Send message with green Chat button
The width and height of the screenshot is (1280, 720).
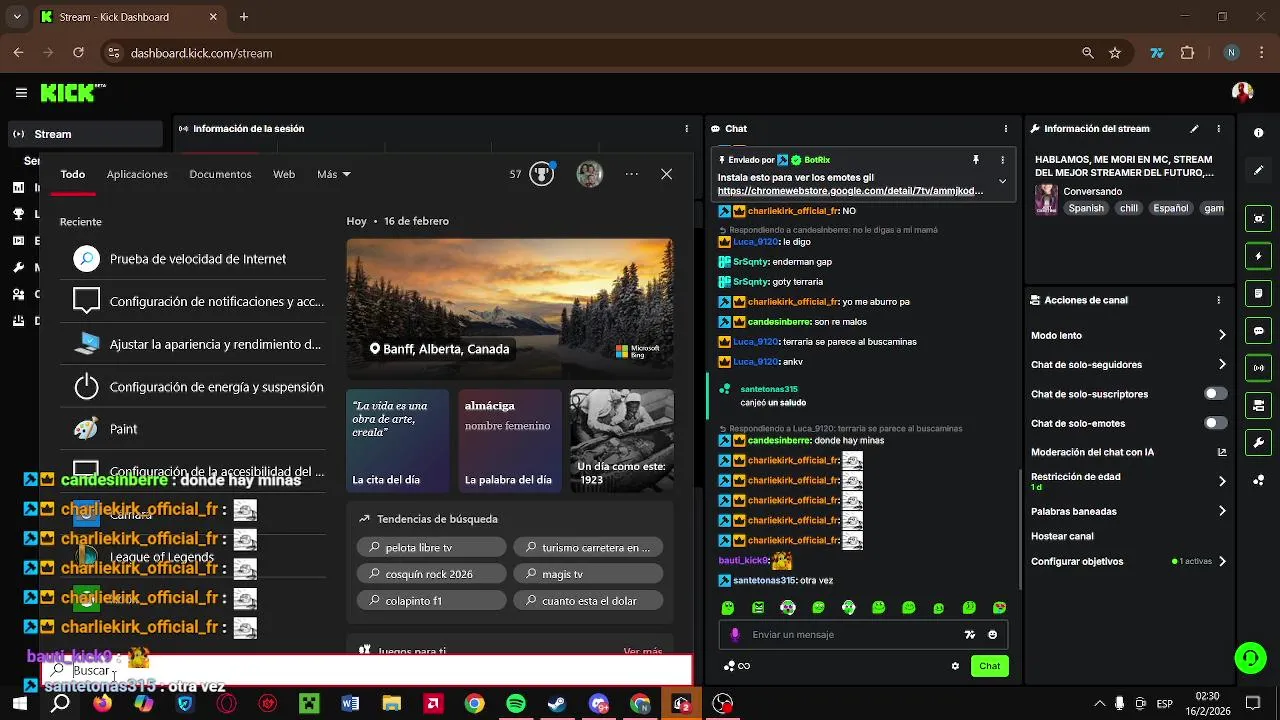point(989,666)
